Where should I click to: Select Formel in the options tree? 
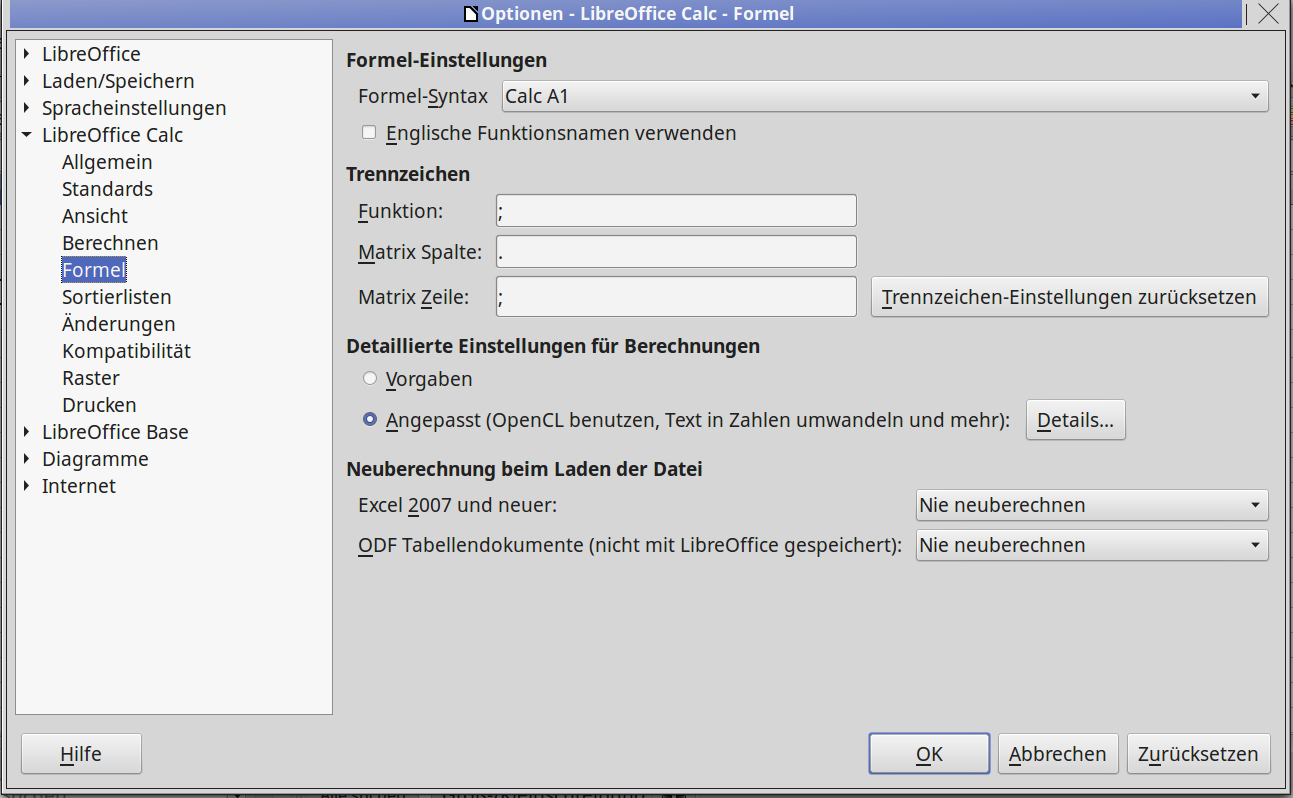pyautogui.click(x=94, y=270)
